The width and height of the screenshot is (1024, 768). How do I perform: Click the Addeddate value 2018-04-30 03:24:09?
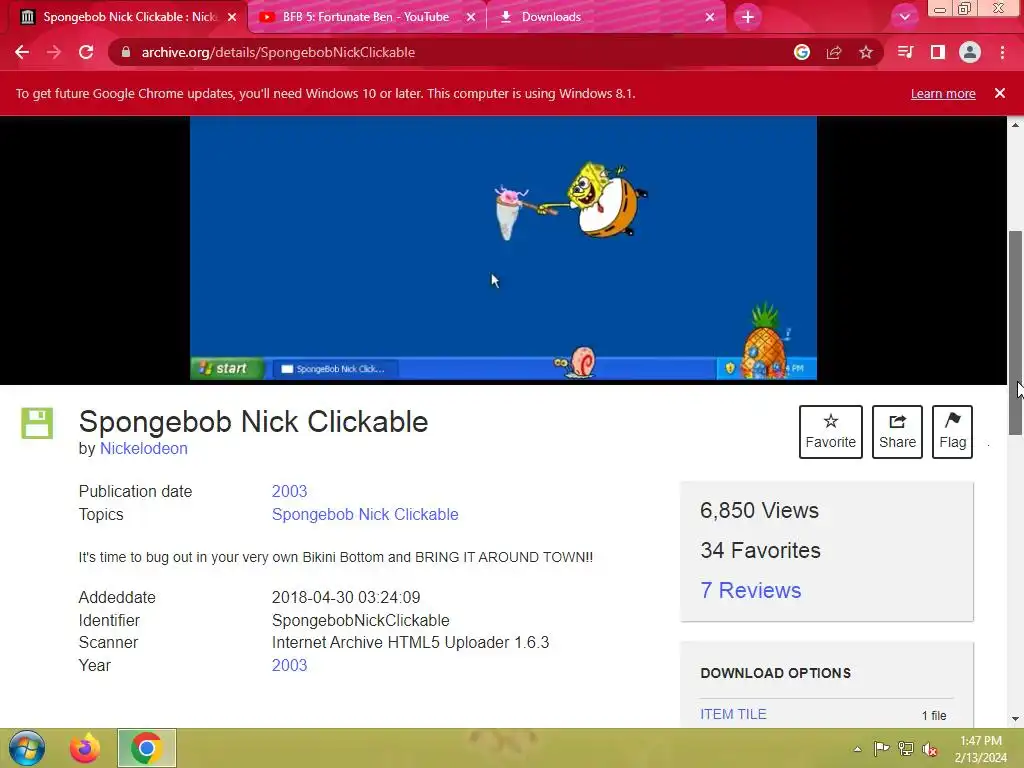tap(346, 598)
